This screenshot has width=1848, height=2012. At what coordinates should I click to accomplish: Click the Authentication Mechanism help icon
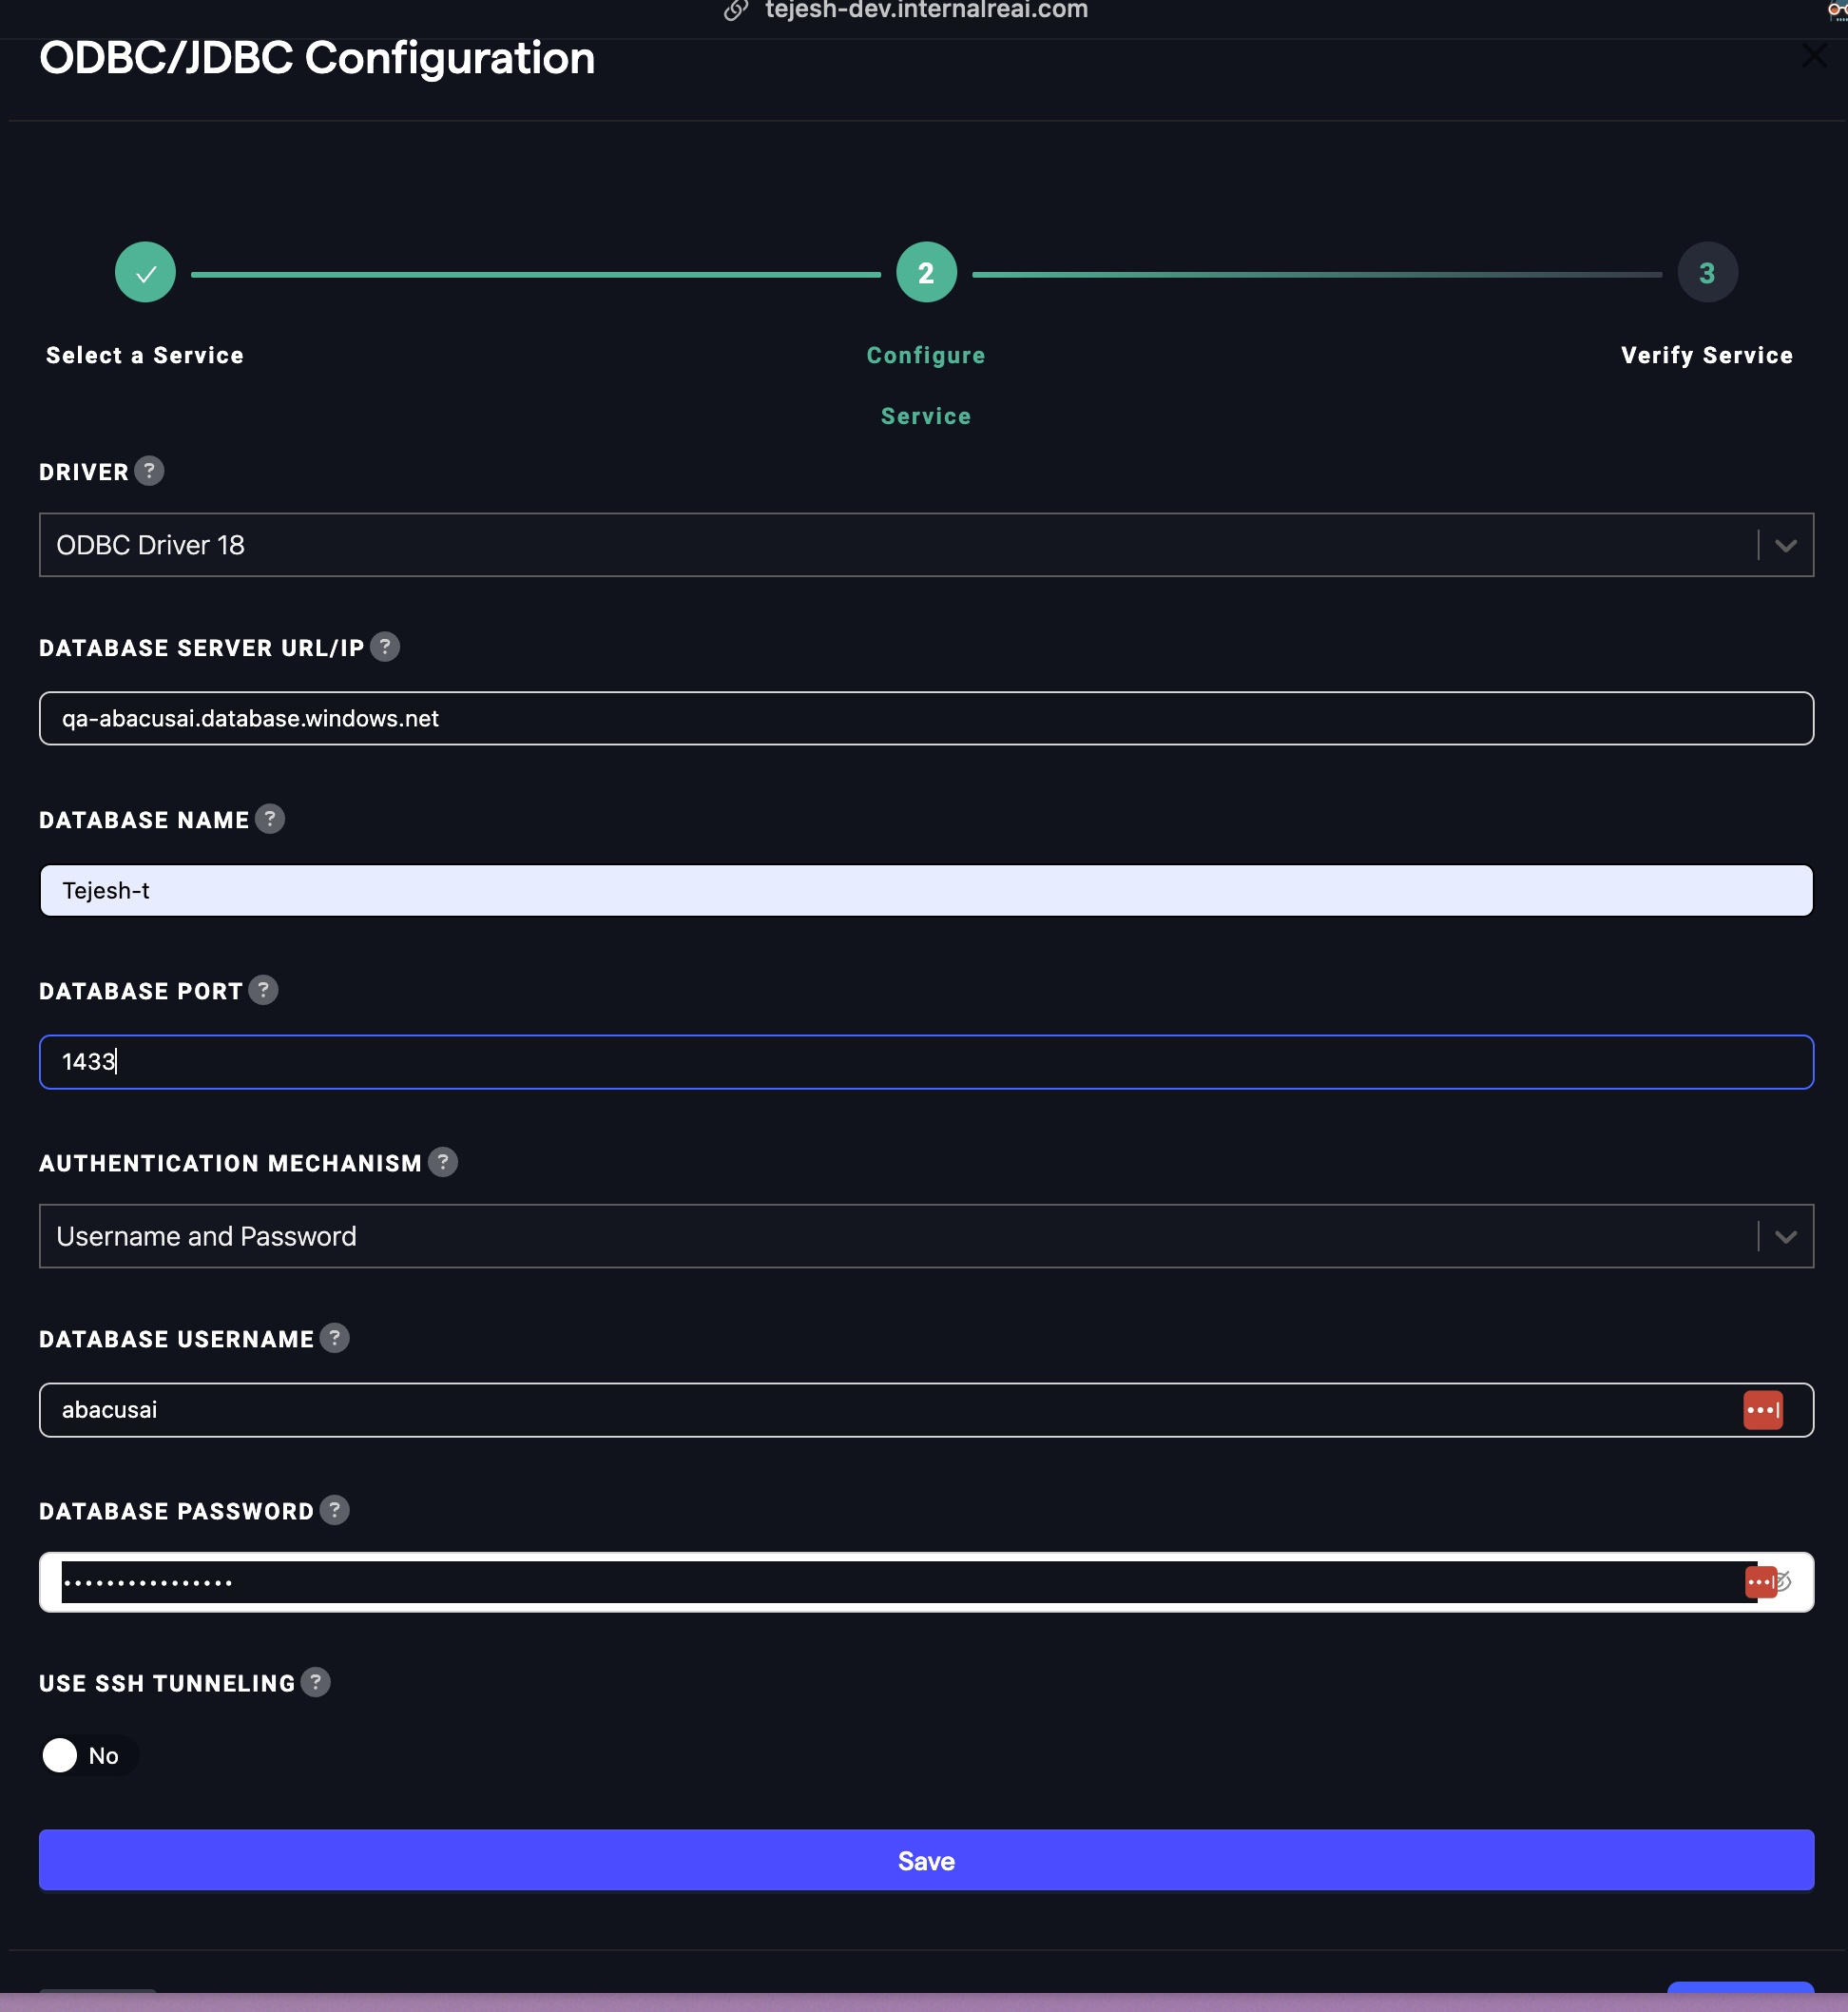[x=443, y=1162]
